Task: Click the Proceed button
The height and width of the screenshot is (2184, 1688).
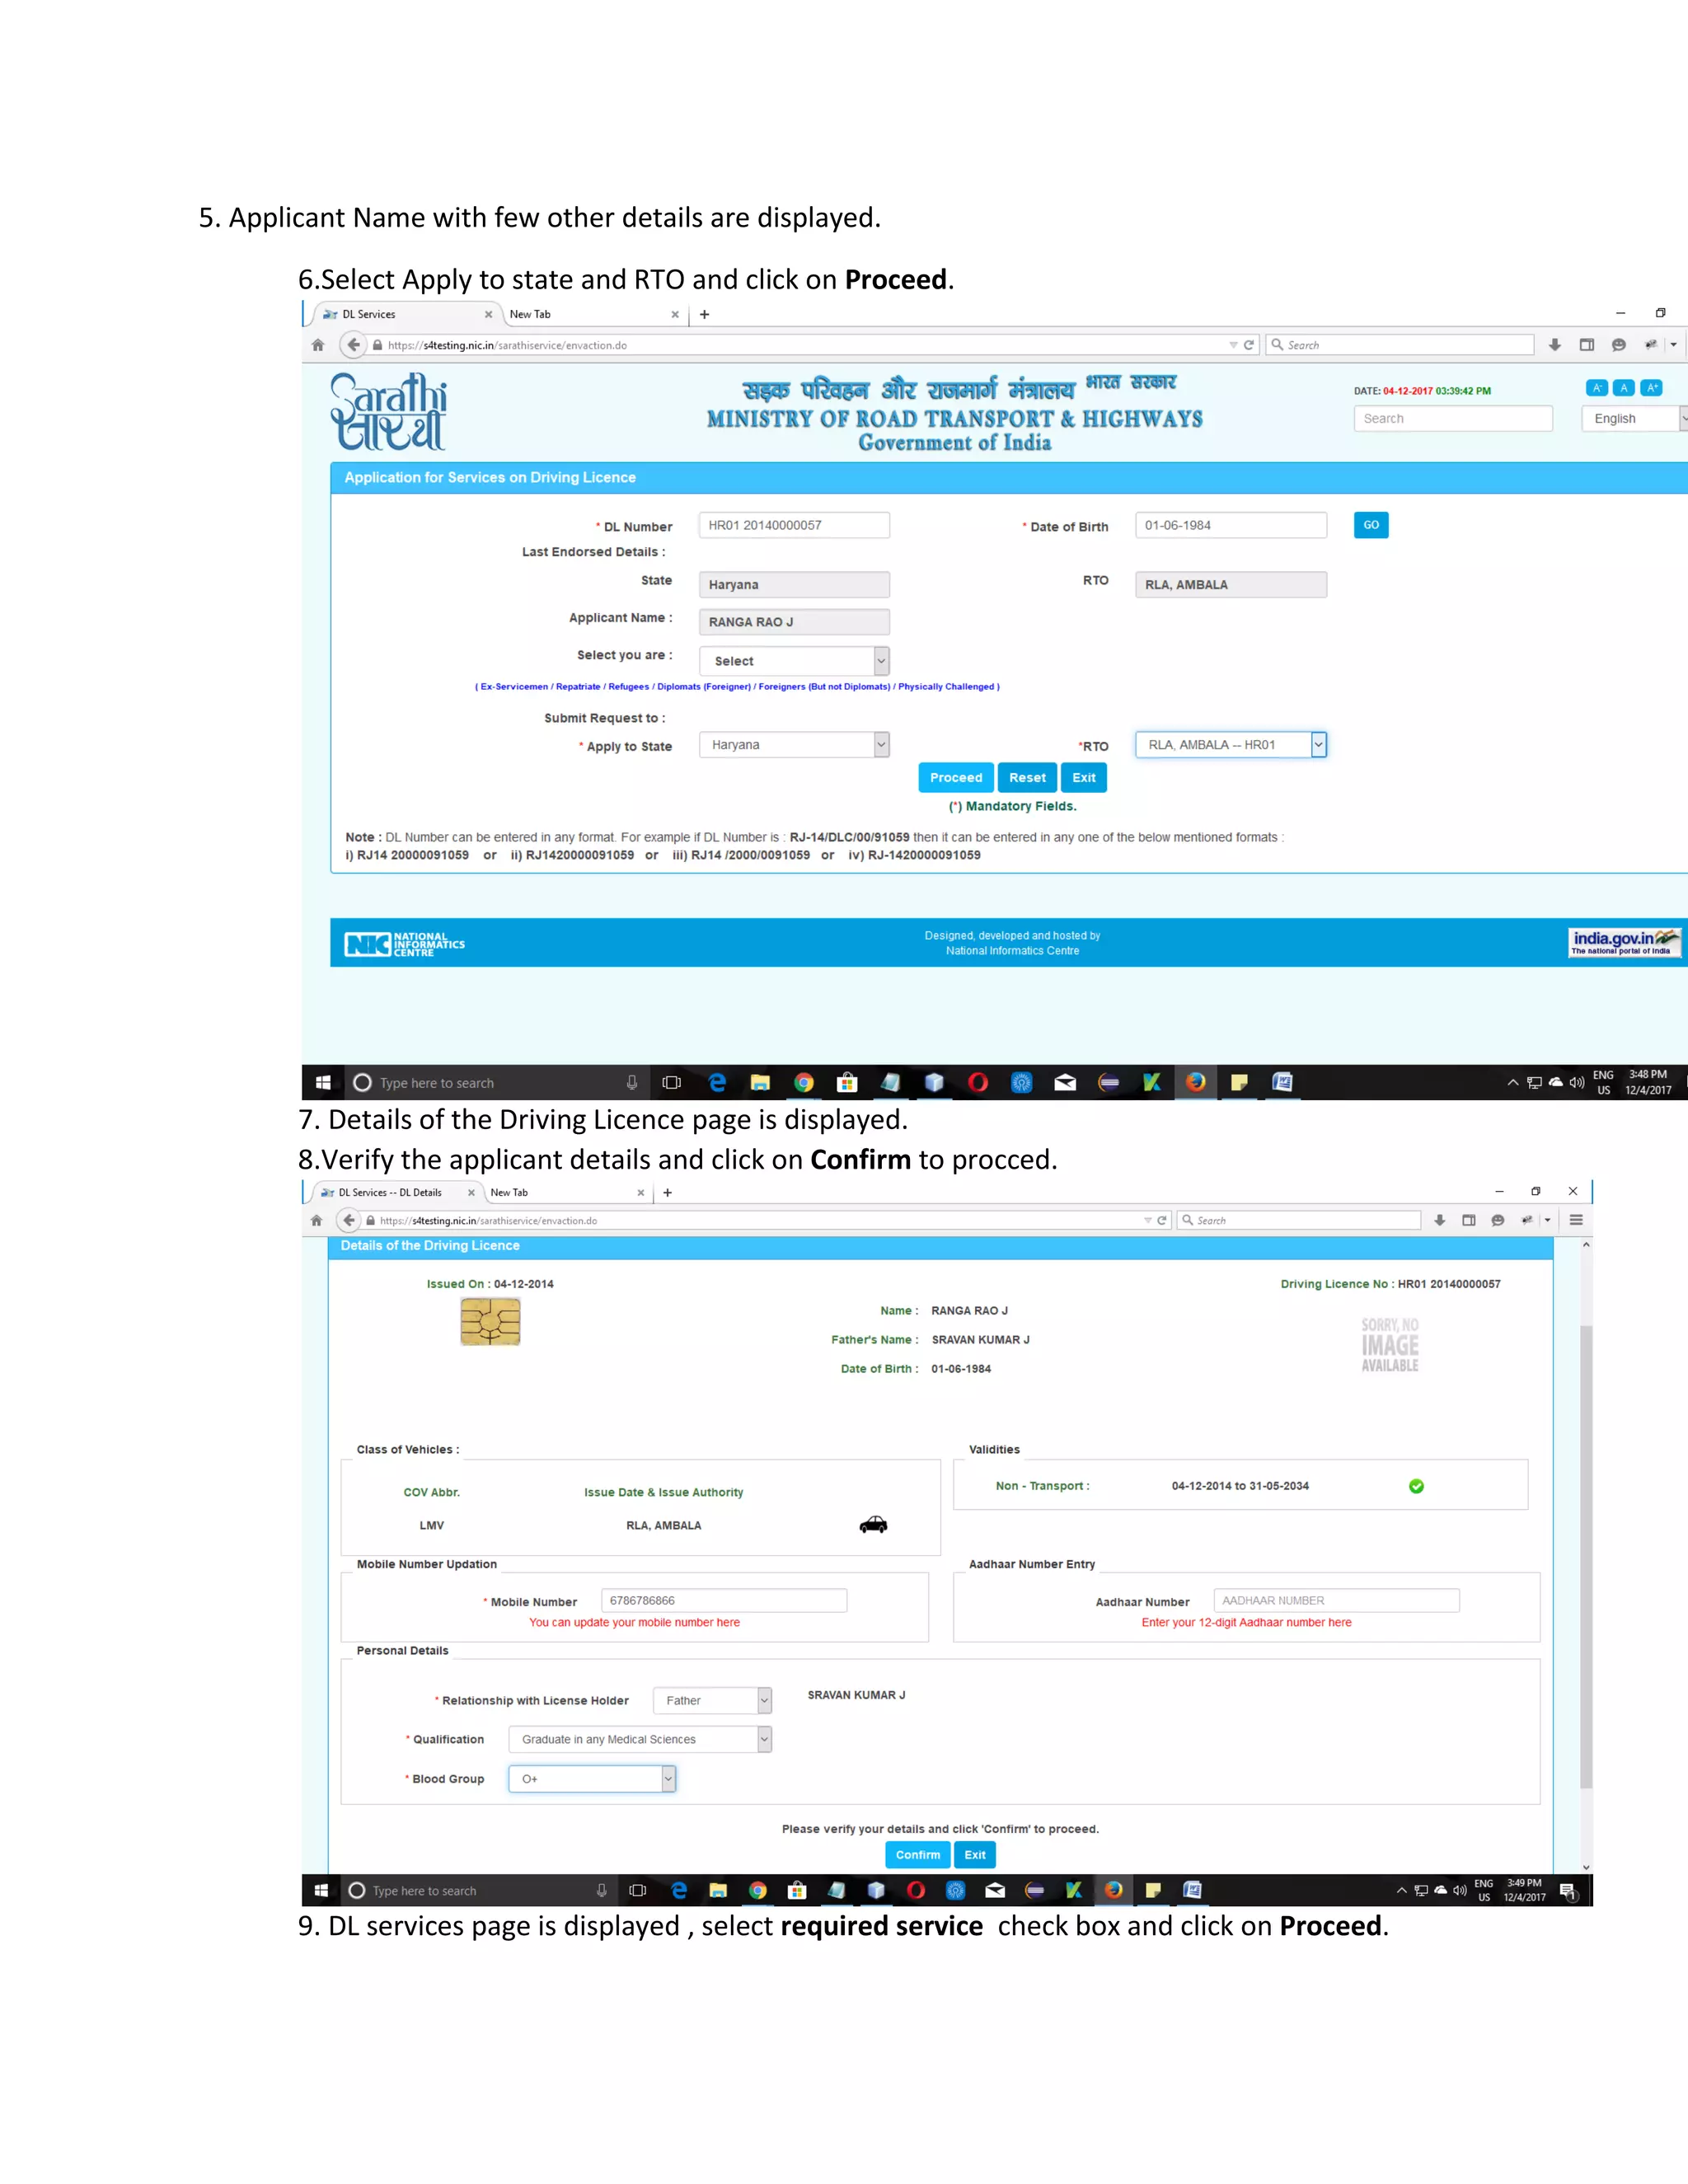Action: coord(955,778)
